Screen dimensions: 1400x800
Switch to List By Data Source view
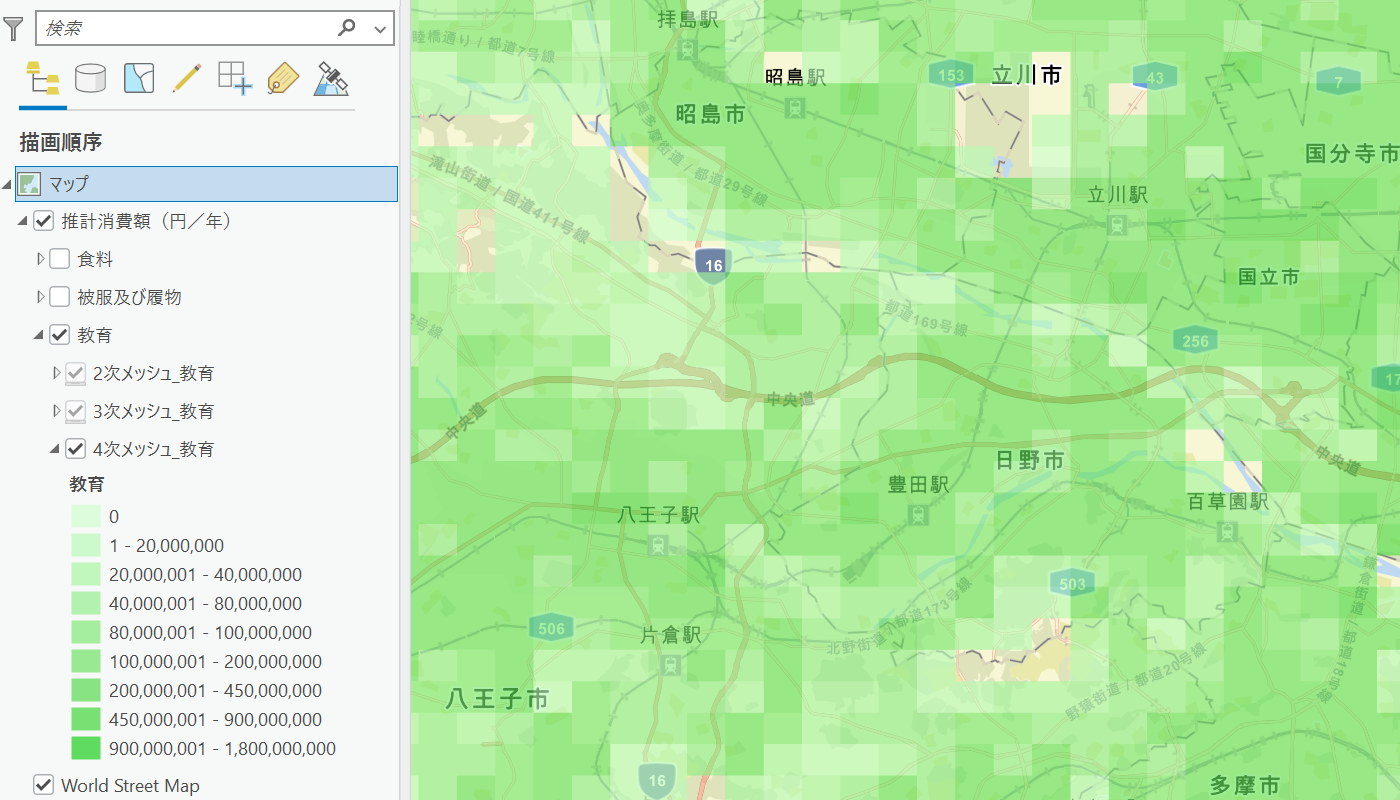(x=90, y=78)
